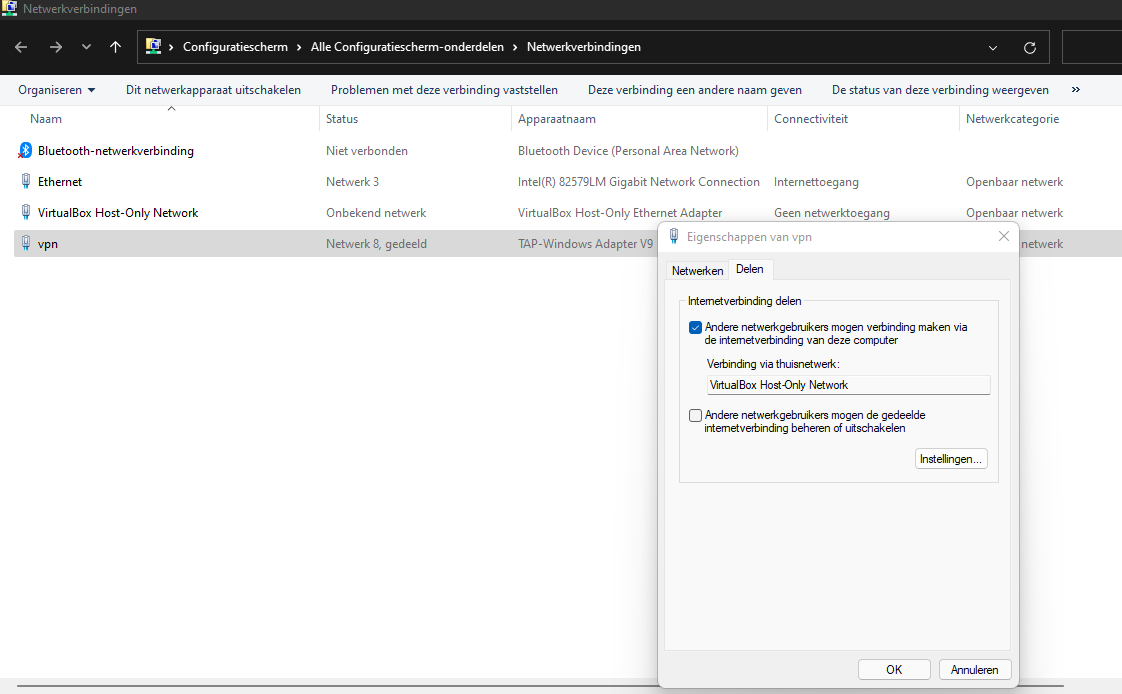Click the Back navigation arrow
1122x694 pixels.
[x=21, y=47]
